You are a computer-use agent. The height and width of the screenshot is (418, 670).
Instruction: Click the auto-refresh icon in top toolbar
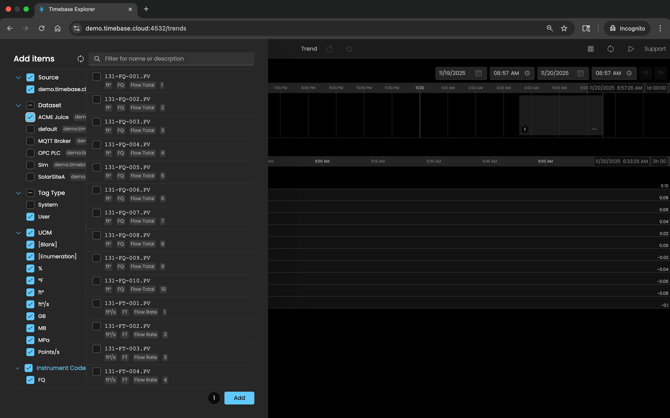[x=610, y=49]
